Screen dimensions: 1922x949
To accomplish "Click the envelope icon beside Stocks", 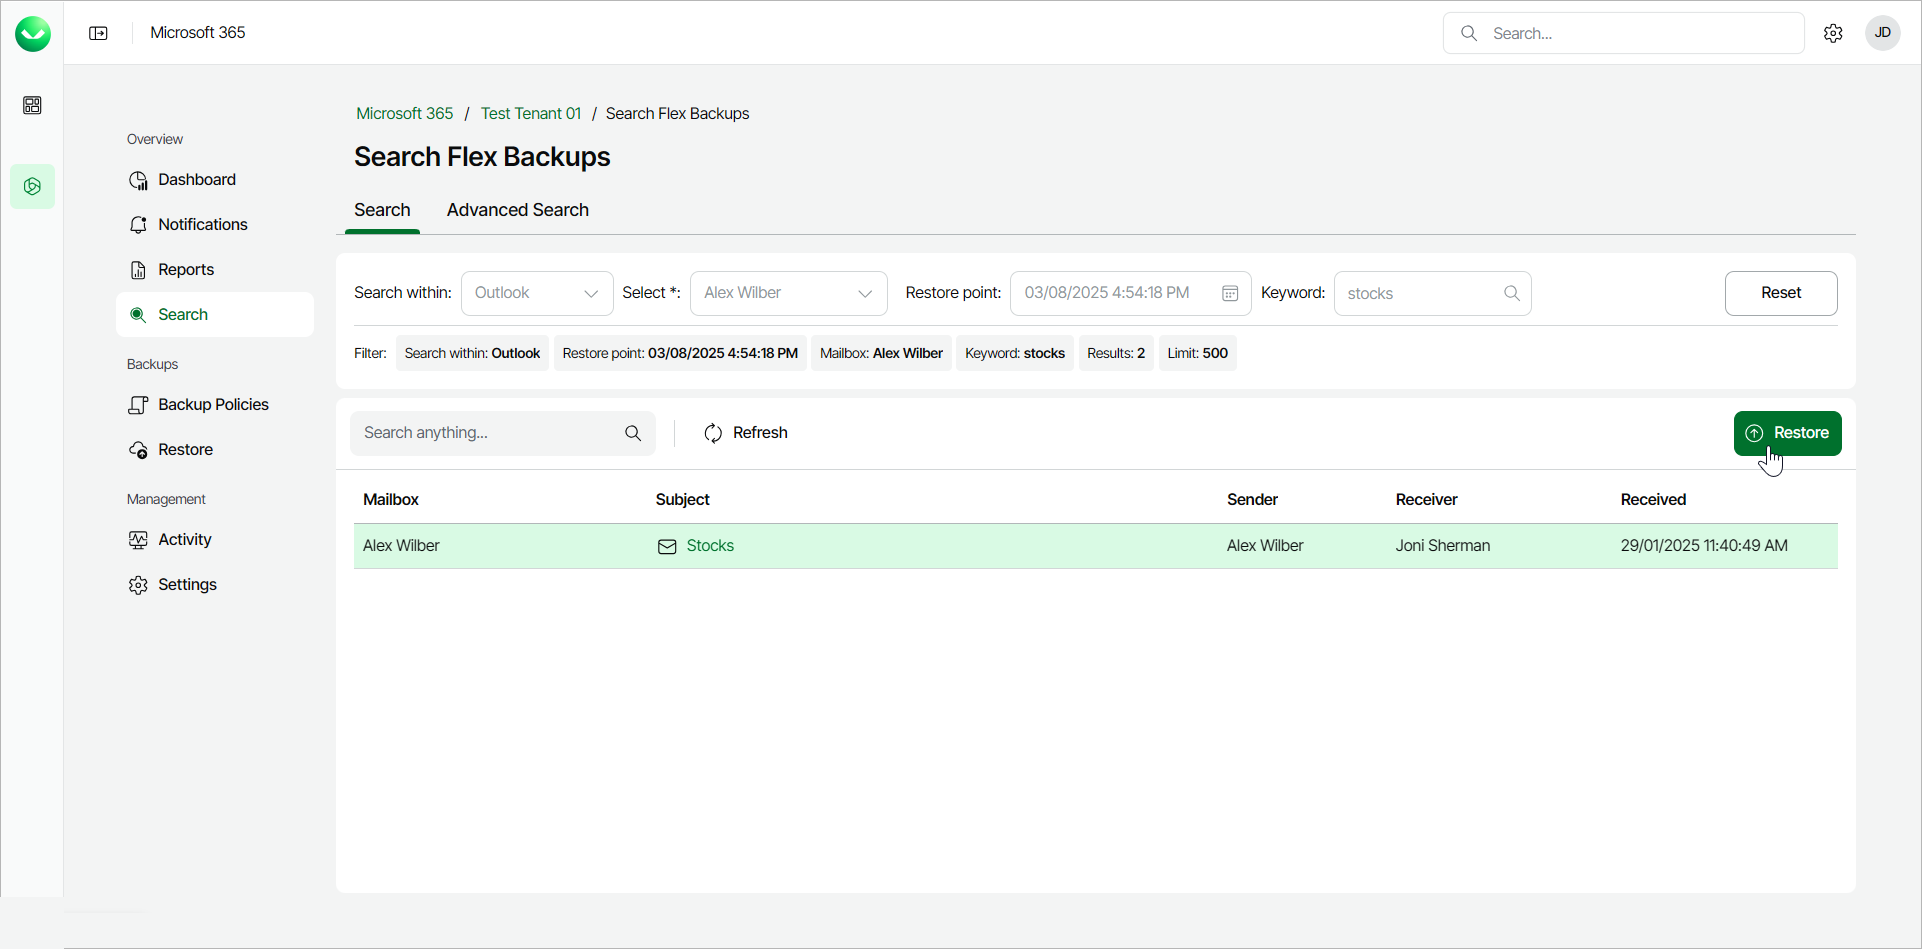I will (x=667, y=546).
